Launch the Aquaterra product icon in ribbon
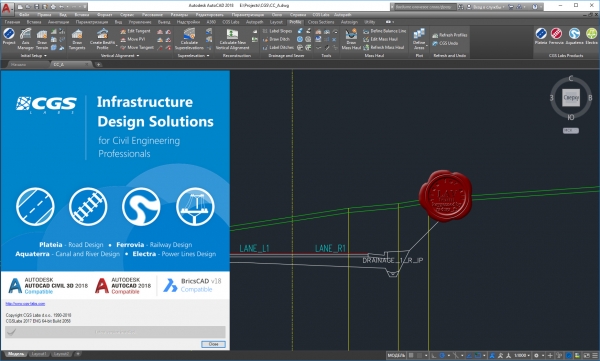 tap(574, 36)
